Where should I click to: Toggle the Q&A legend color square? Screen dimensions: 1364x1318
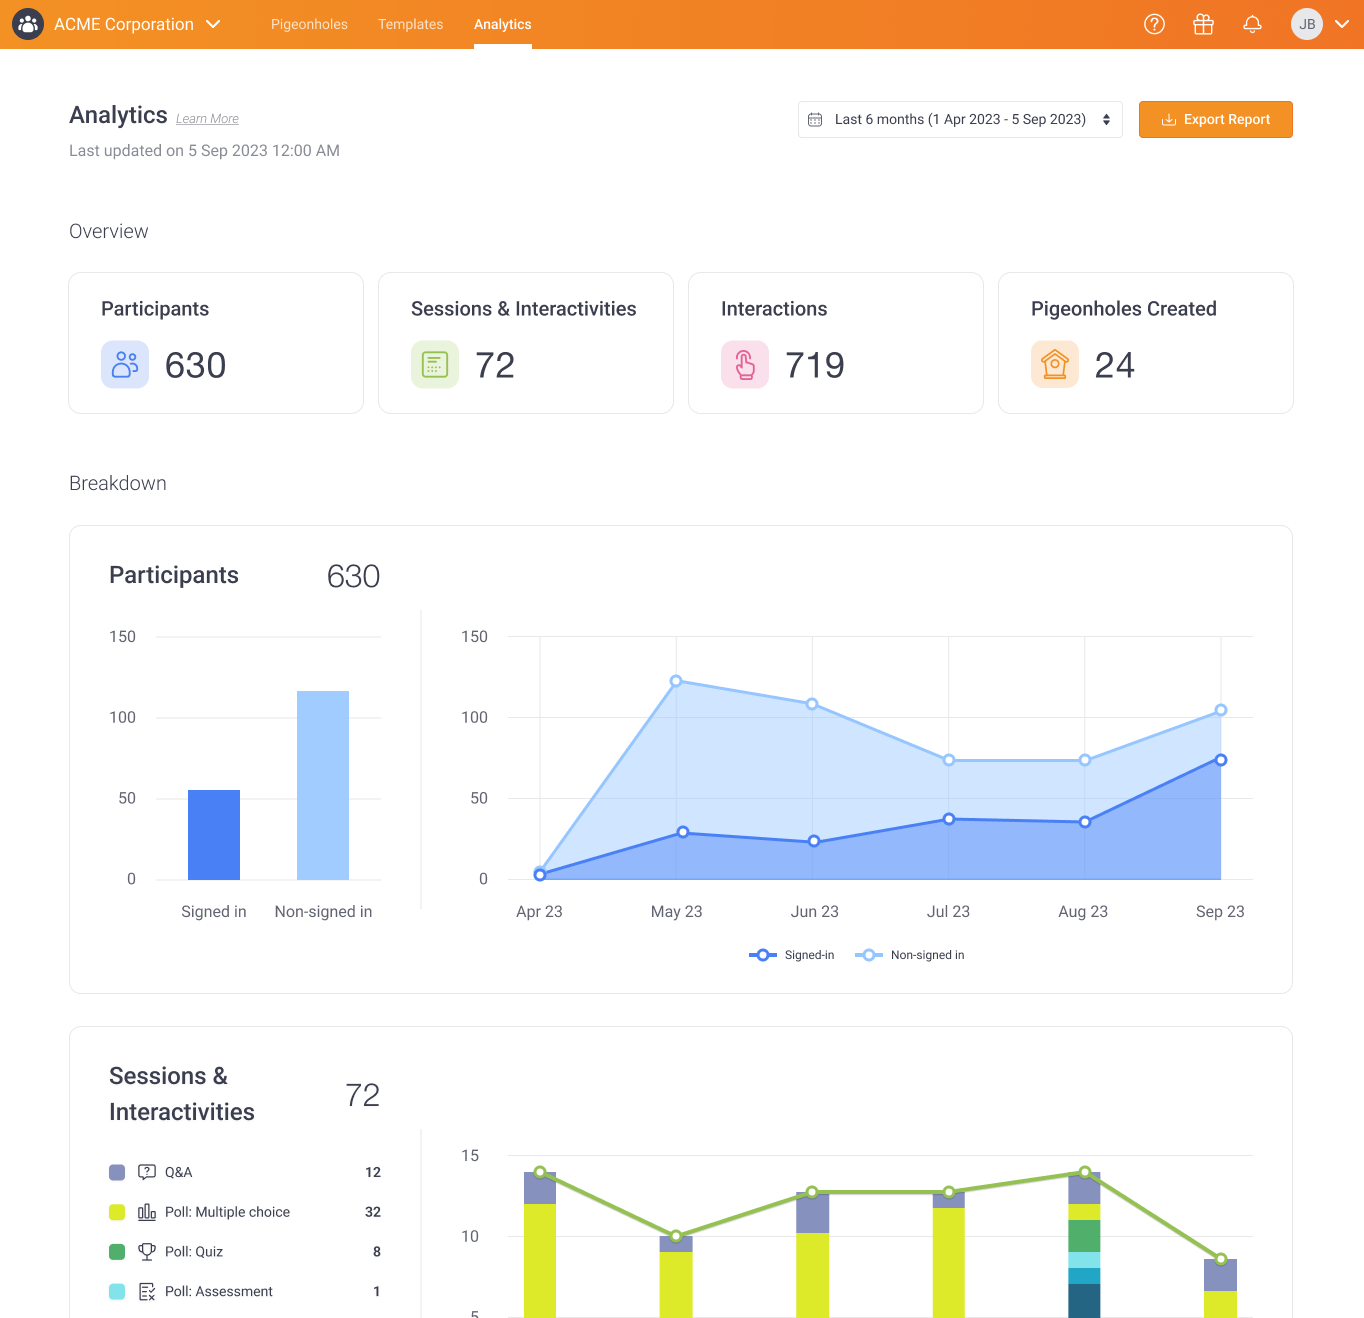click(117, 1172)
